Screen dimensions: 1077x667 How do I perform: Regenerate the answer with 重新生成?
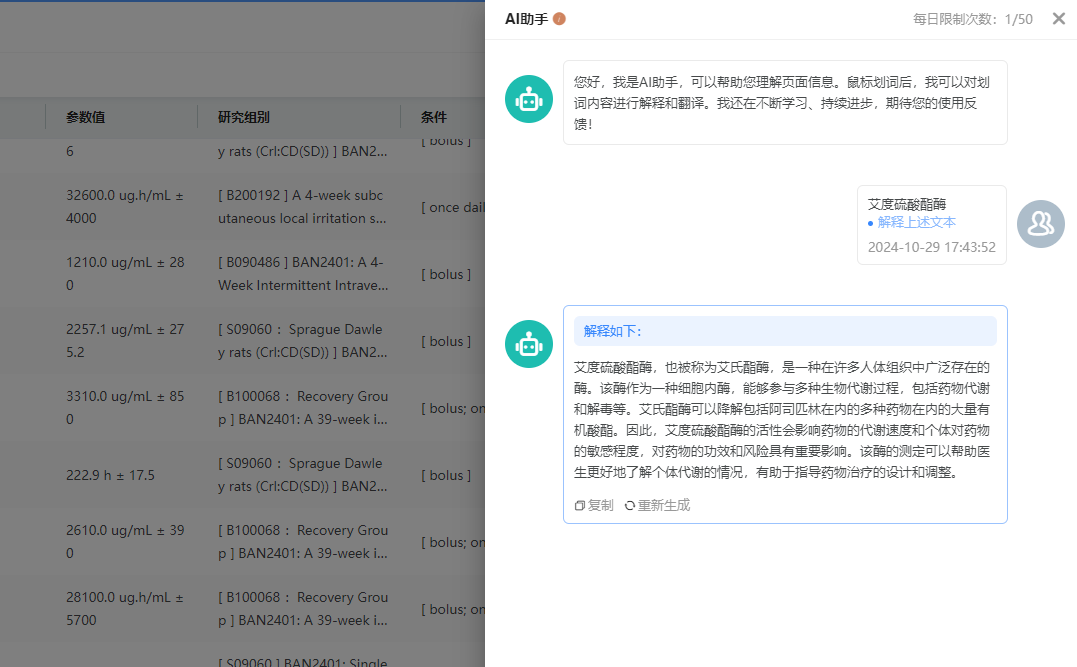[657, 505]
